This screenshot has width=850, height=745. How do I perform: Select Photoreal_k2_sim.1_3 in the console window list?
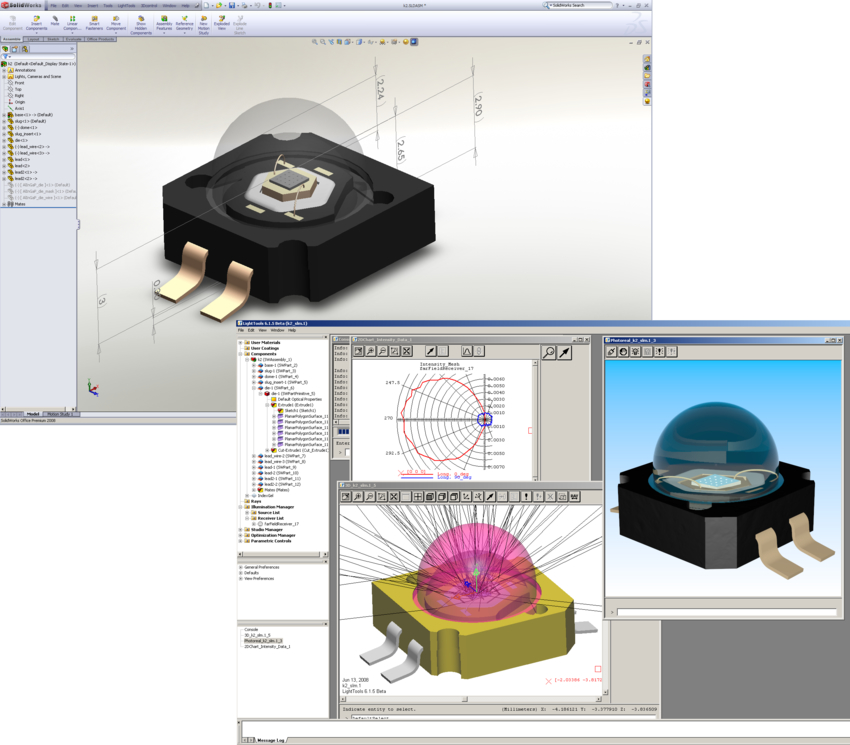click(x=263, y=640)
